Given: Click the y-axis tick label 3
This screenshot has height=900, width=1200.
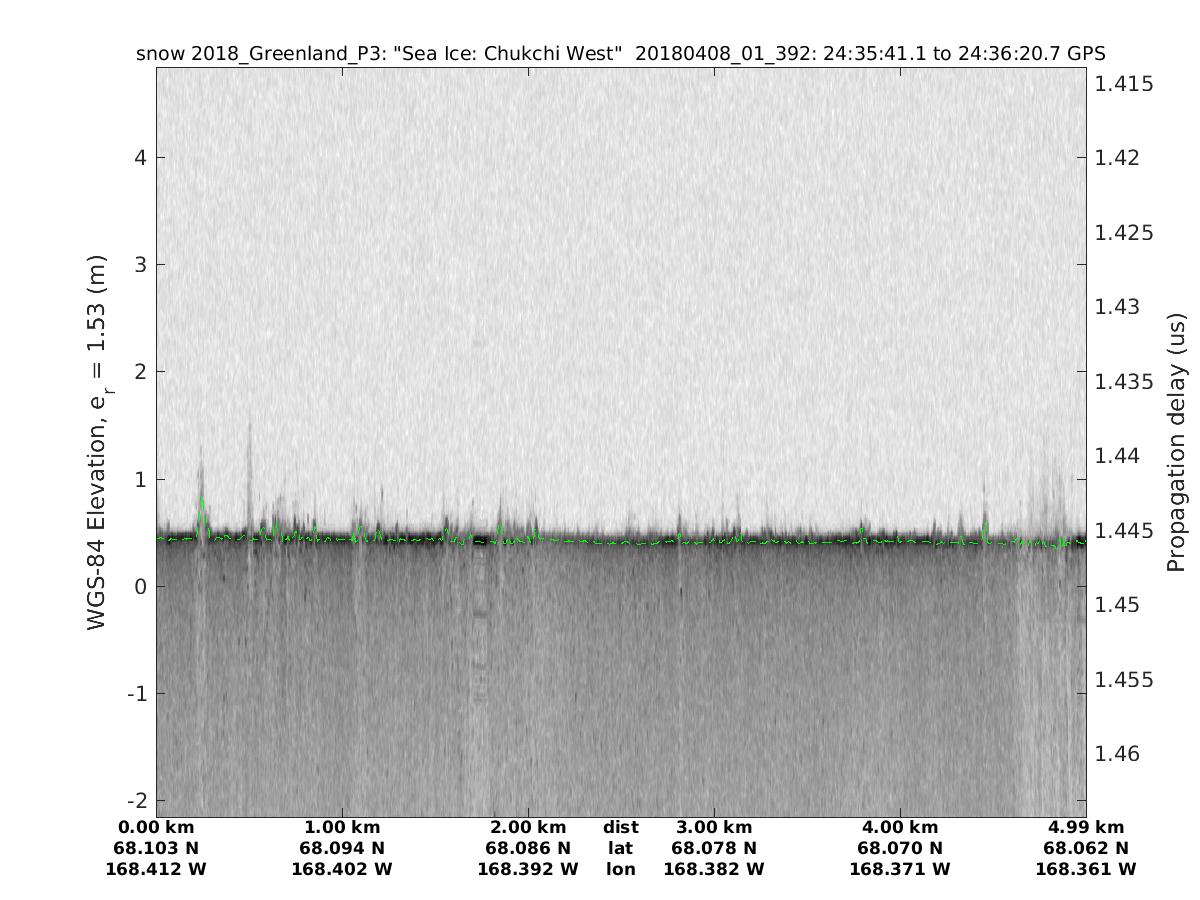Looking at the screenshot, I should tap(141, 264).
